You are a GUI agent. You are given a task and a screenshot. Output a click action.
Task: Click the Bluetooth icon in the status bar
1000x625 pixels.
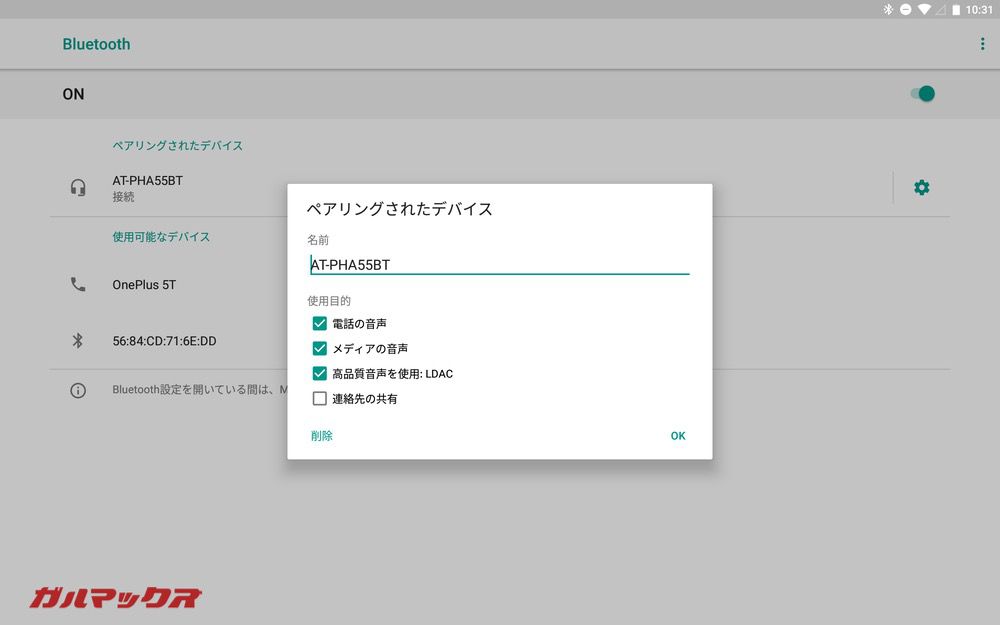[887, 9]
